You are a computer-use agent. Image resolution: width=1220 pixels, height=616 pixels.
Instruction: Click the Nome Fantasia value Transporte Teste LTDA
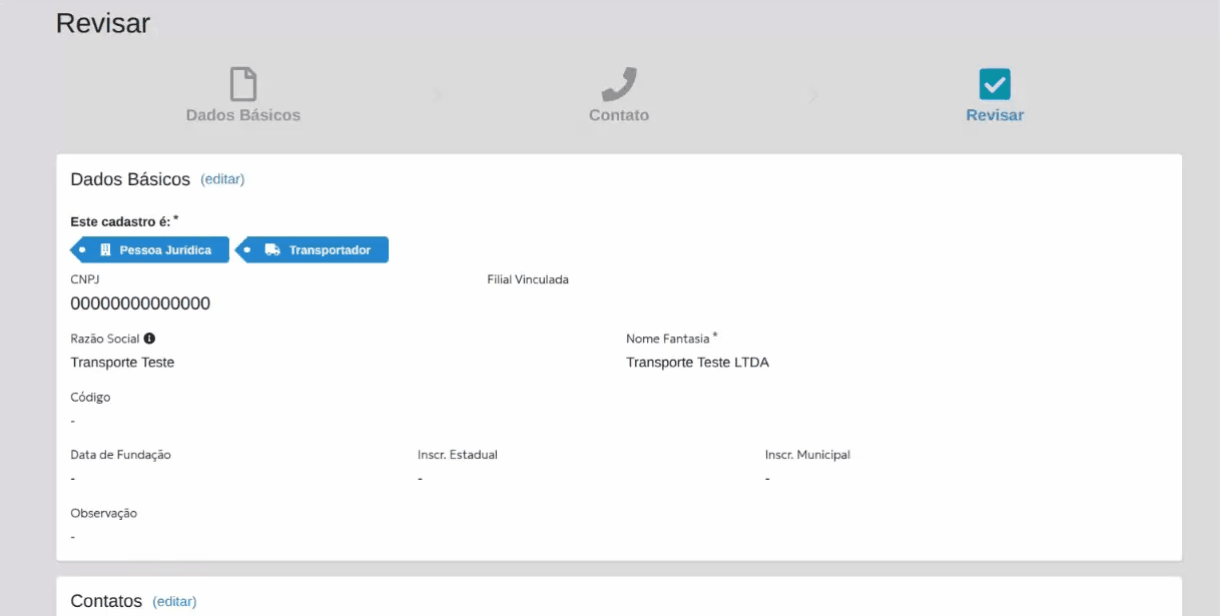click(697, 362)
